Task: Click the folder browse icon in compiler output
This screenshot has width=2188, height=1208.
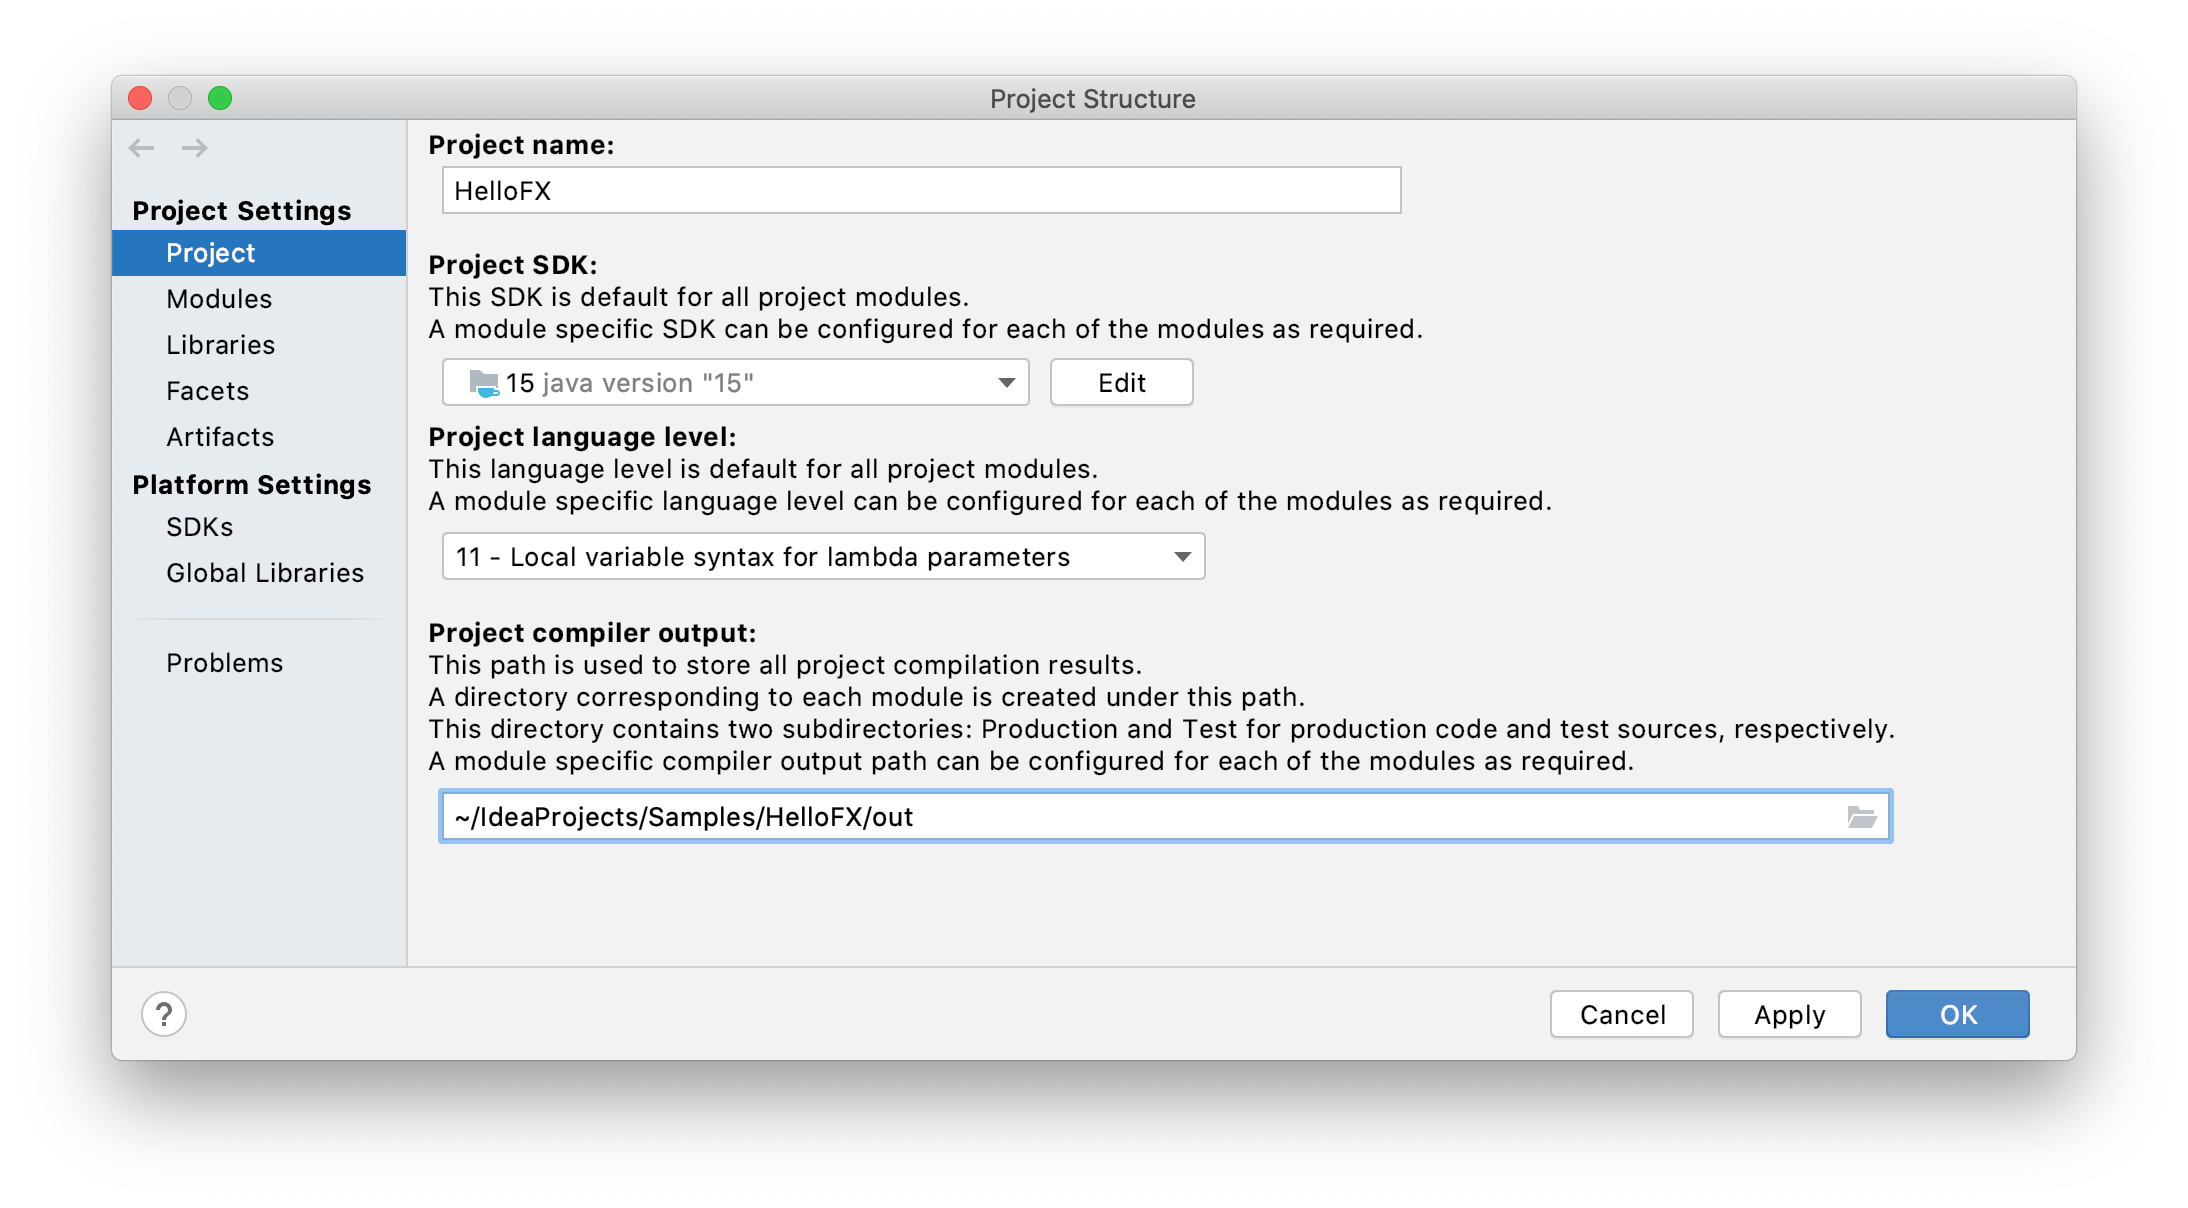Action: [1864, 817]
